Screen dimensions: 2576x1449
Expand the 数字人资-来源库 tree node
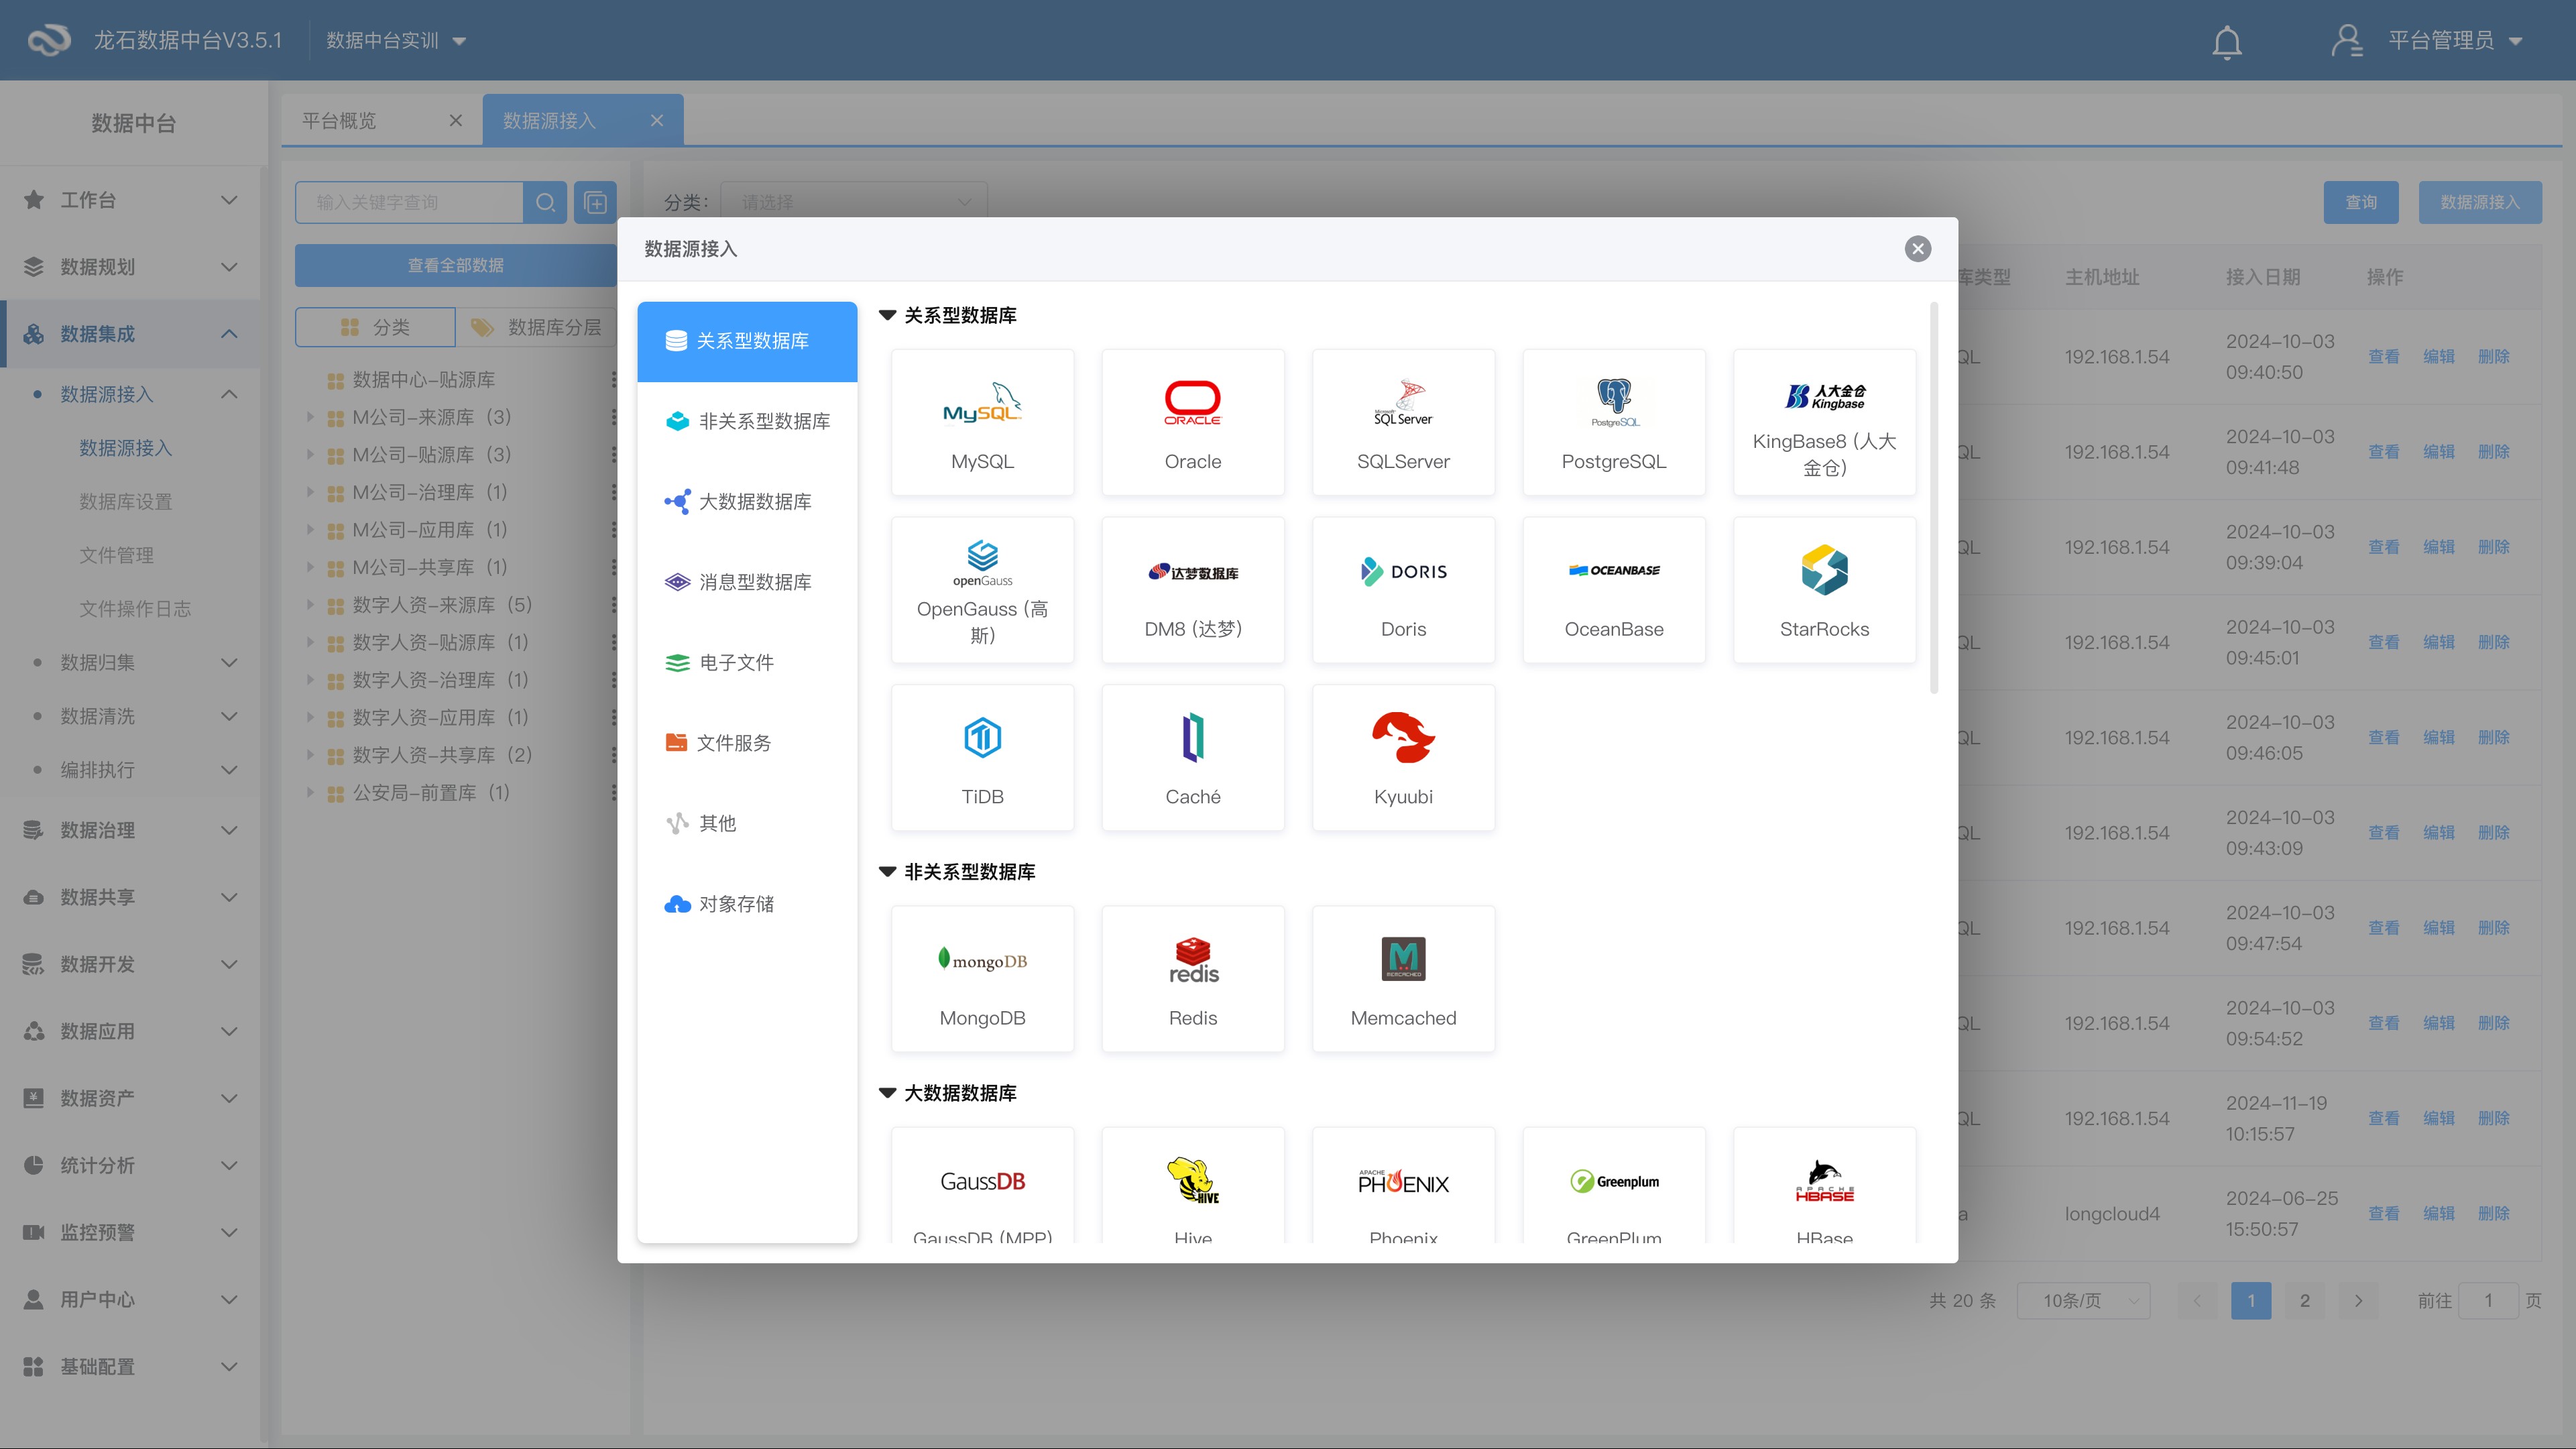(310, 605)
